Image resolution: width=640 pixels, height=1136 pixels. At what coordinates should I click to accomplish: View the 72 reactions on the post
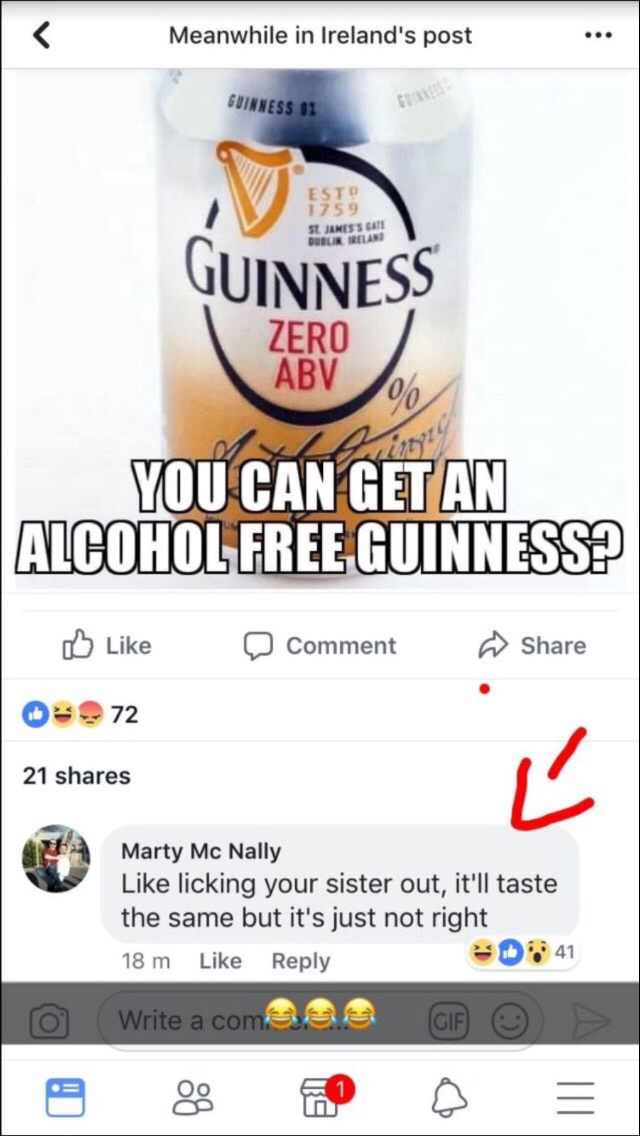coord(80,715)
